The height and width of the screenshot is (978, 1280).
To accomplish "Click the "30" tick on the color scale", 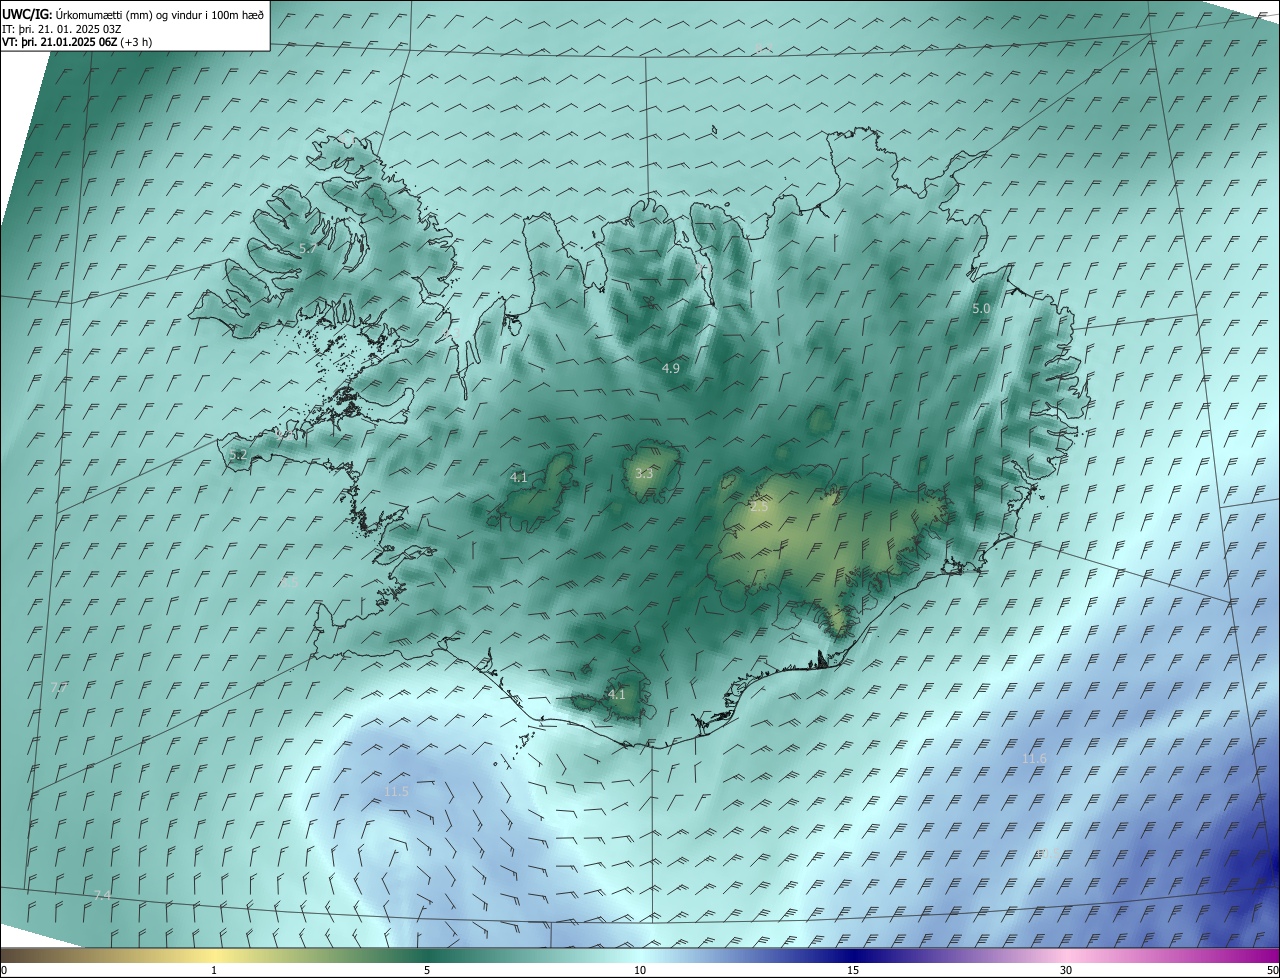I will tap(1066, 970).
